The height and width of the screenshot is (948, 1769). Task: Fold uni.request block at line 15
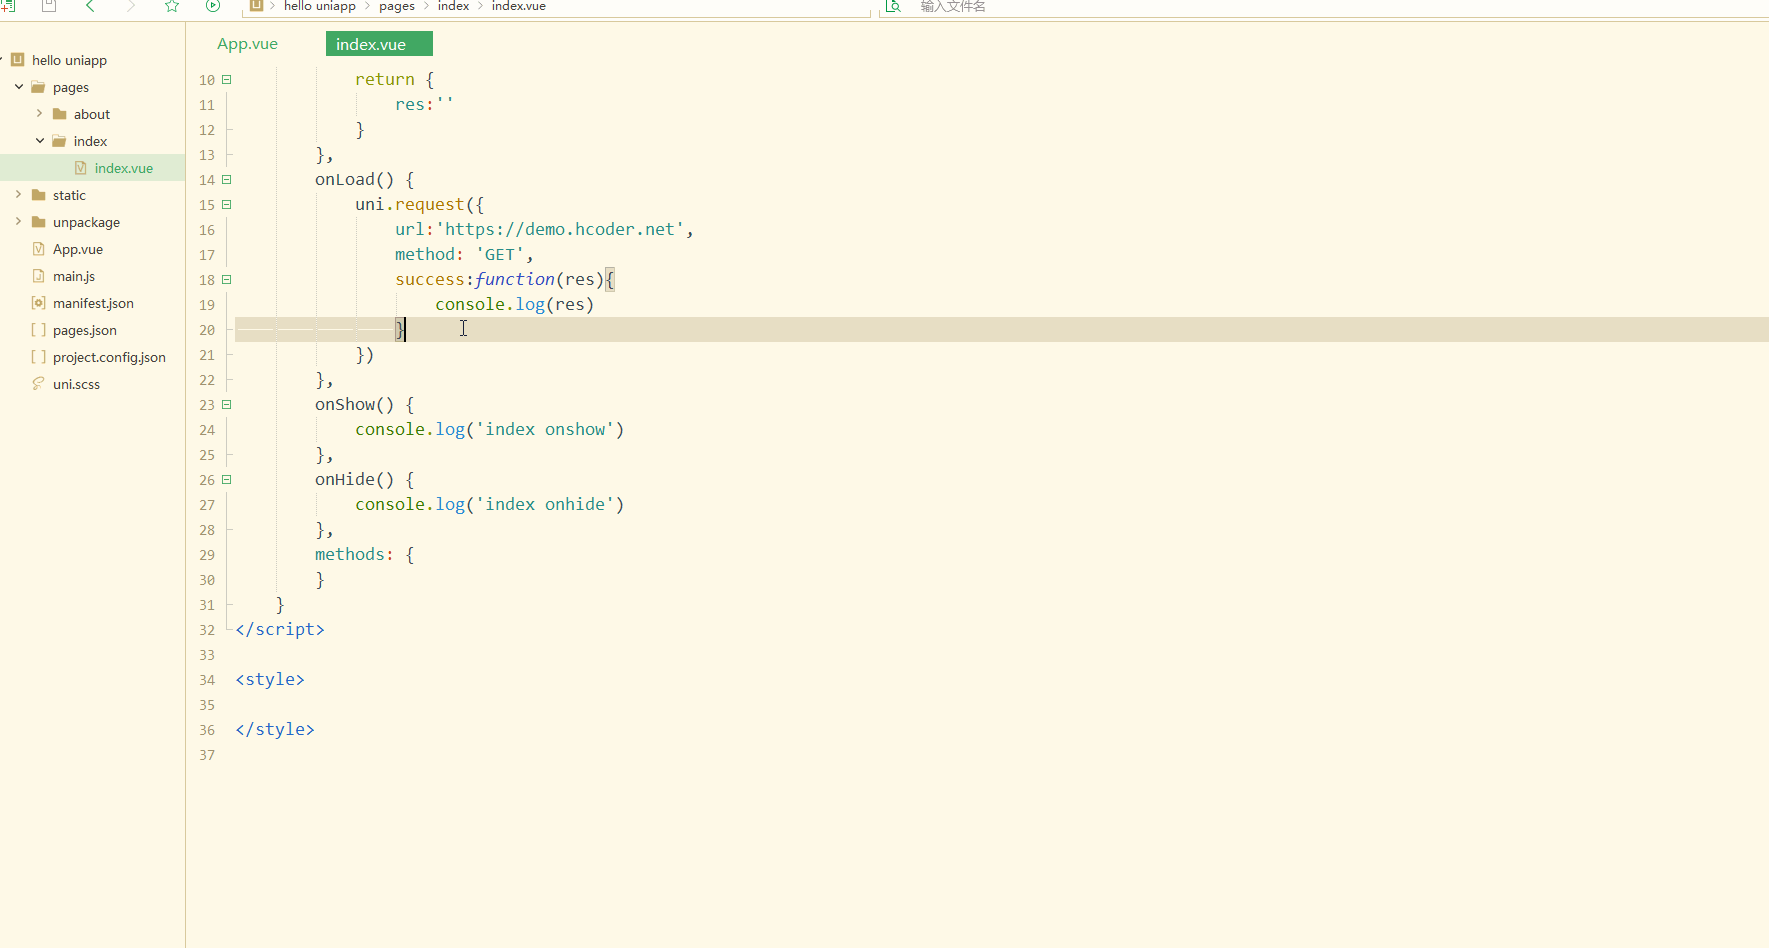click(227, 205)
